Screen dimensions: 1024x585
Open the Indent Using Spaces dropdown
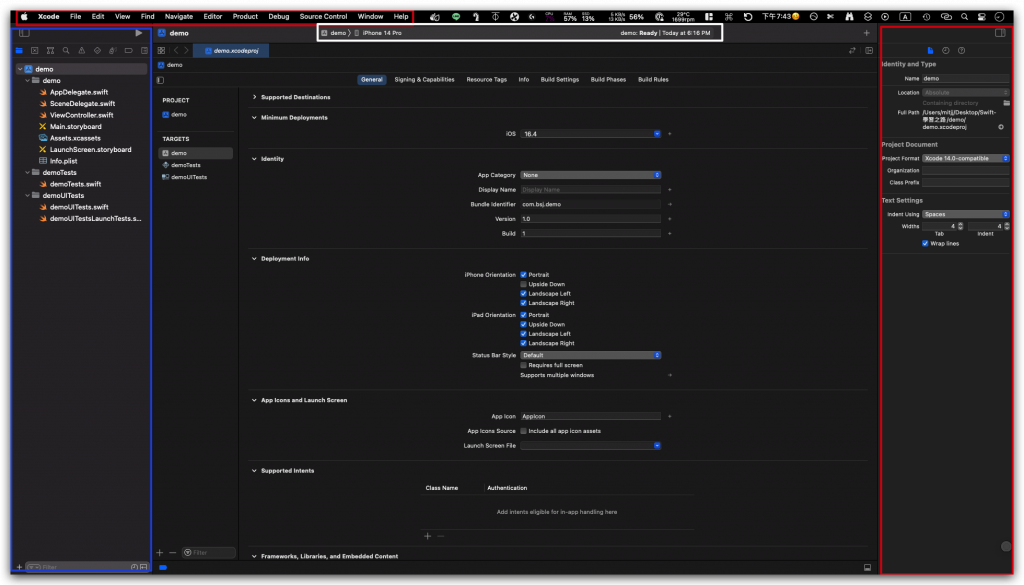[x=965, y=214]
